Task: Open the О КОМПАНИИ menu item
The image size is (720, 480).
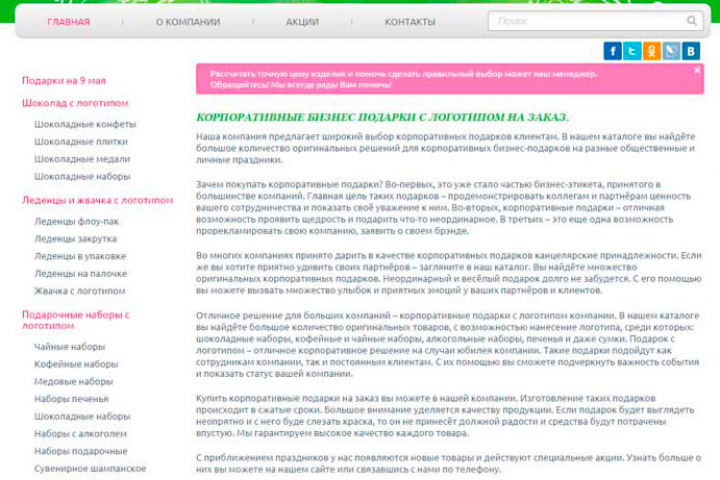Action: (188, 22)
